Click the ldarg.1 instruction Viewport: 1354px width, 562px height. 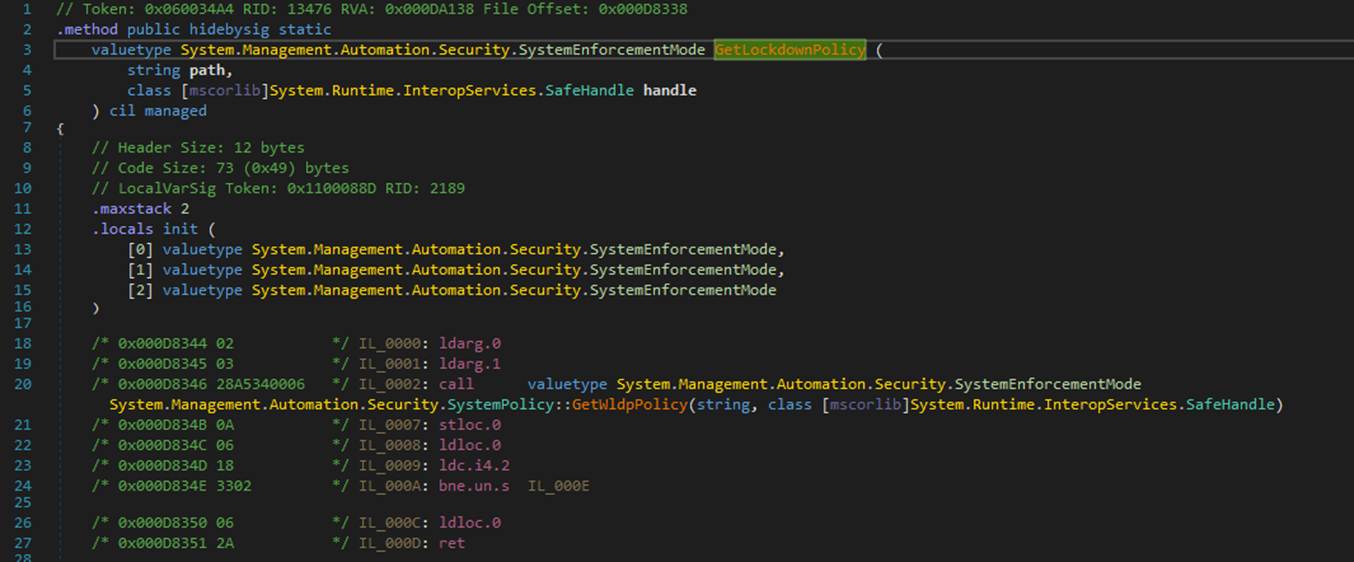point(470,364)
